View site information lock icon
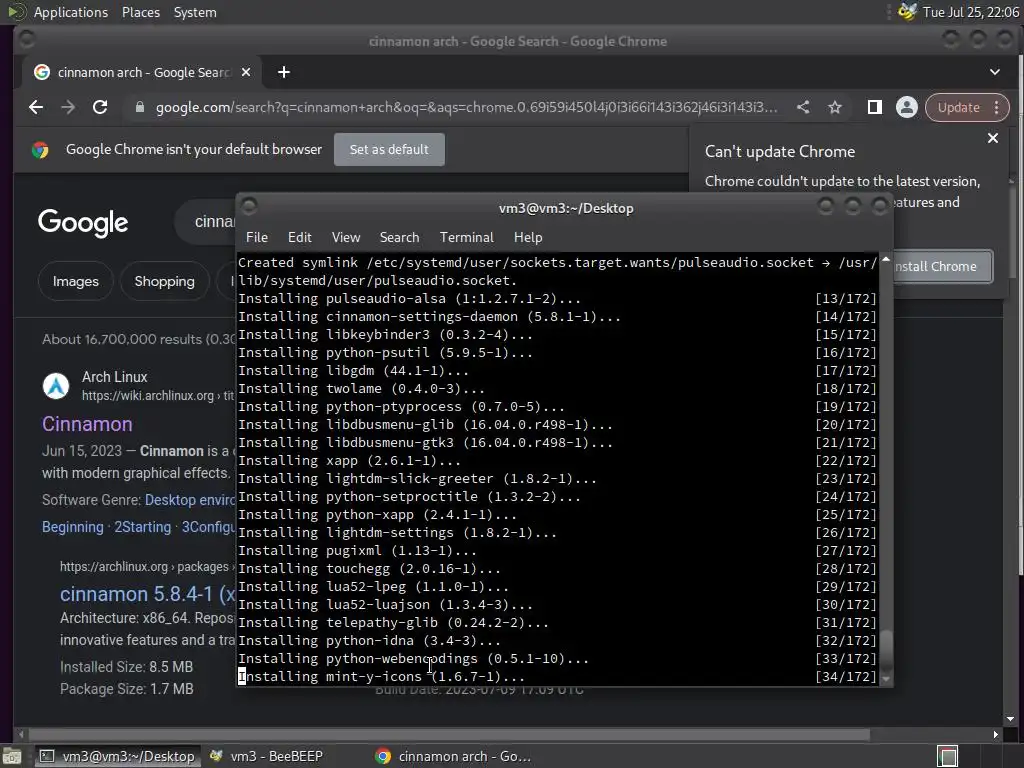The width and height of the screenshot is (1024, 768). tap(139, 107)
